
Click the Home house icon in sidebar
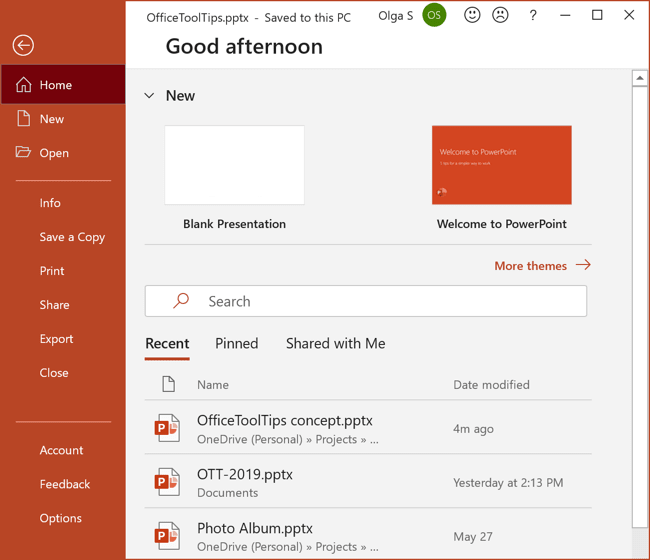point(24,85)
